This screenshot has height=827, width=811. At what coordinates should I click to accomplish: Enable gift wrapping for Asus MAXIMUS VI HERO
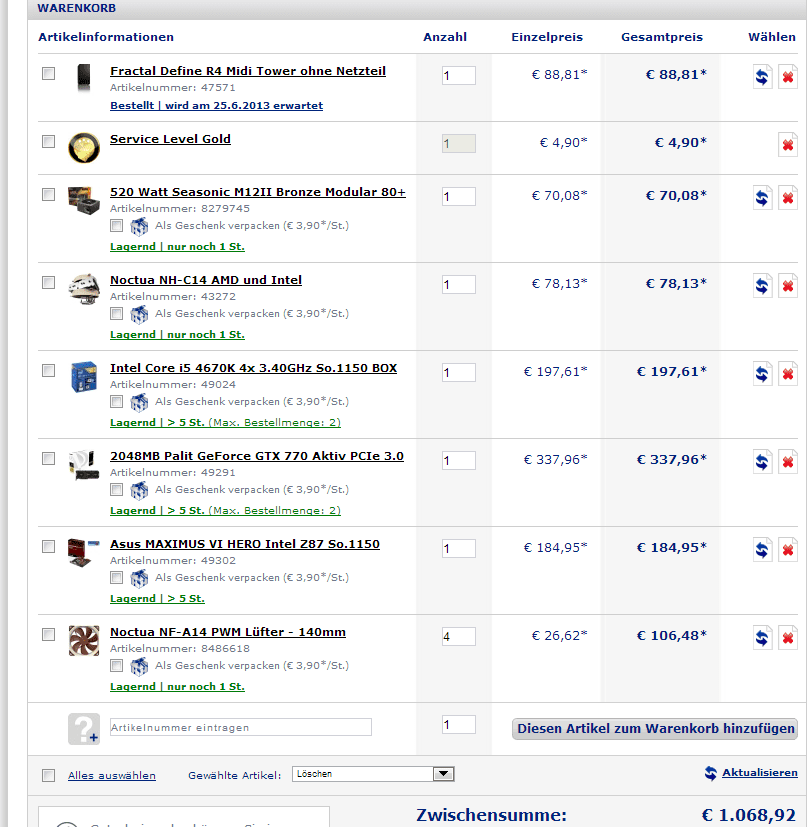(117, 578)
